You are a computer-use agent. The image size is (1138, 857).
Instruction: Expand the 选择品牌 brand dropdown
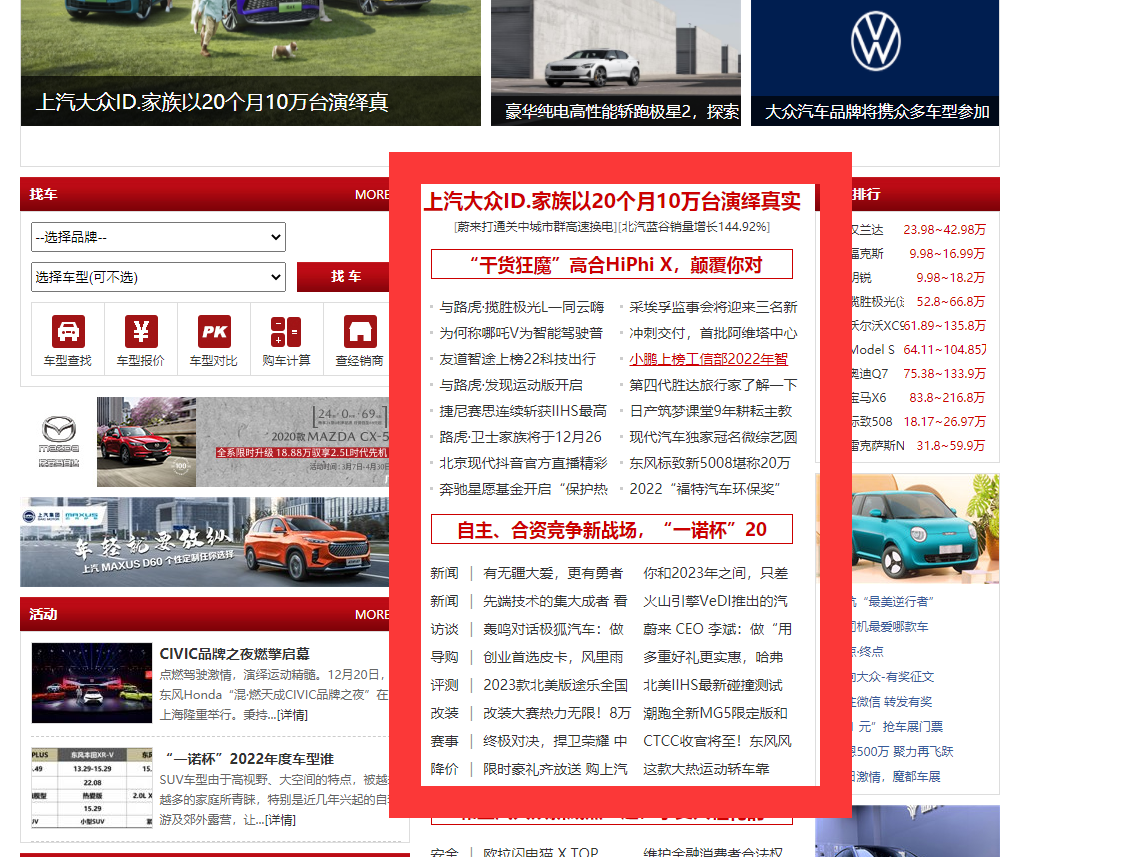[158, 237]
